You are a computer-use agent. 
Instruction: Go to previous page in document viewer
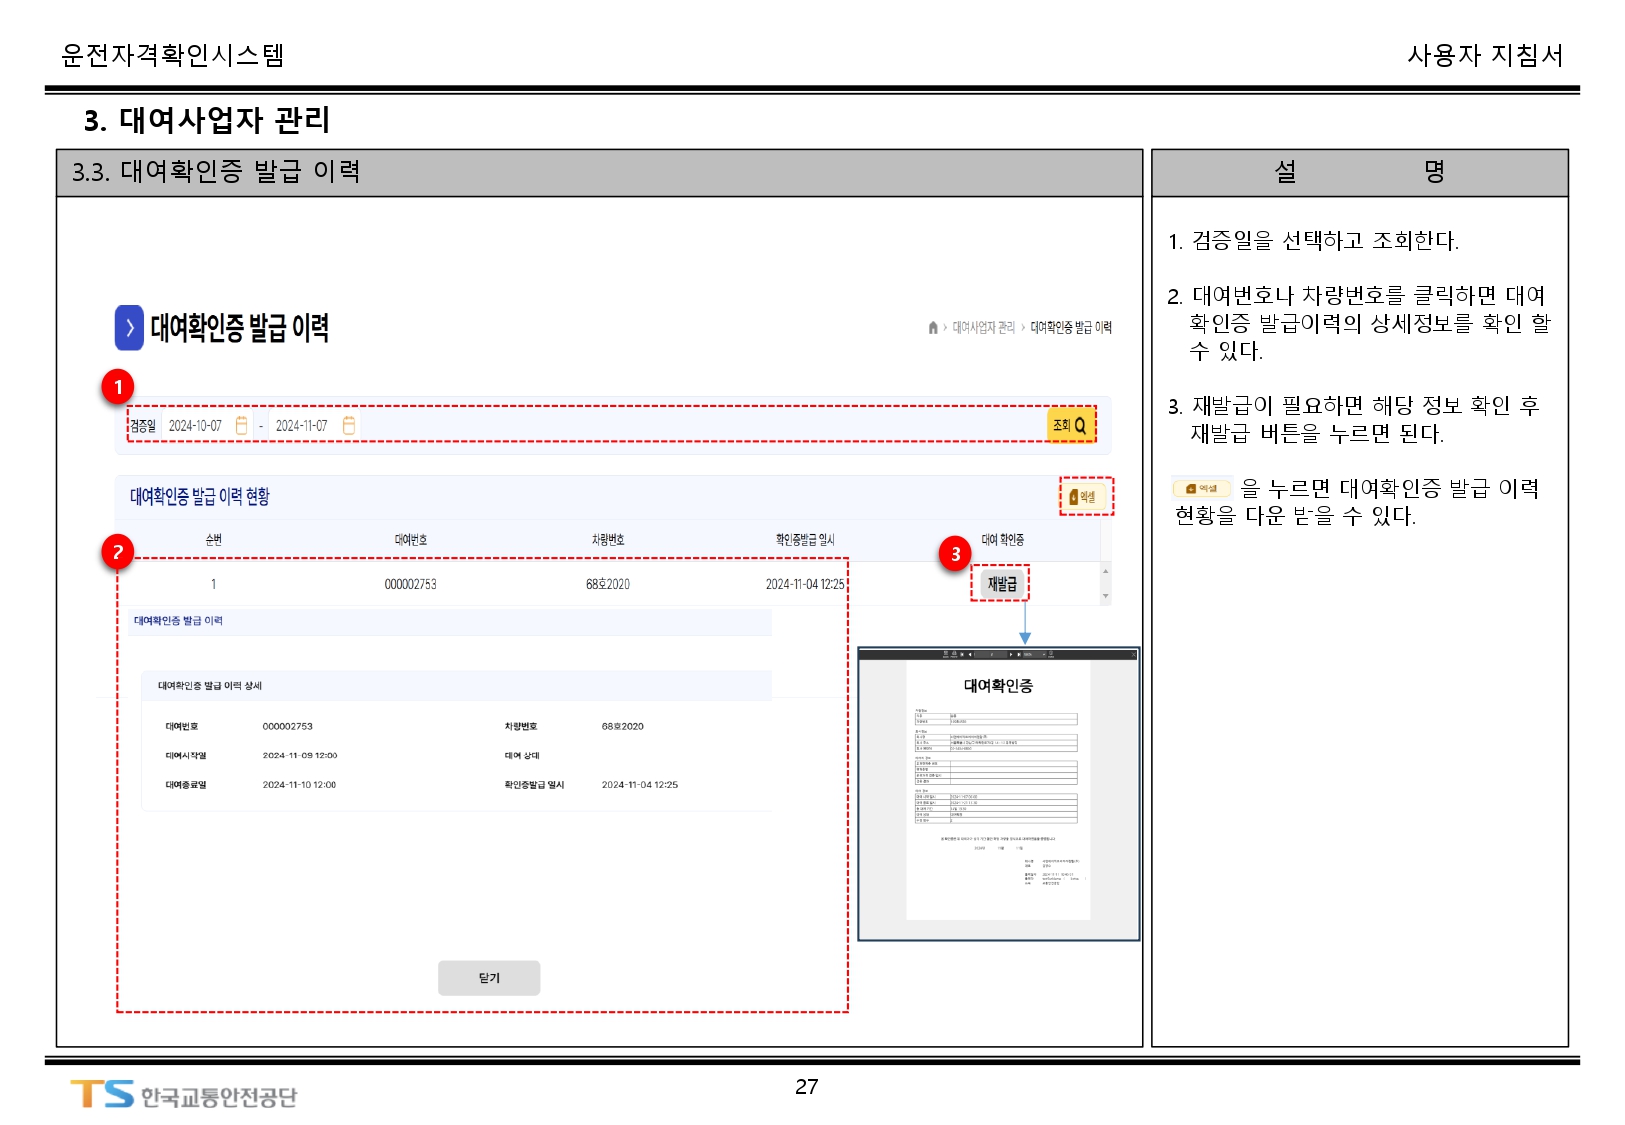(969, 654)
